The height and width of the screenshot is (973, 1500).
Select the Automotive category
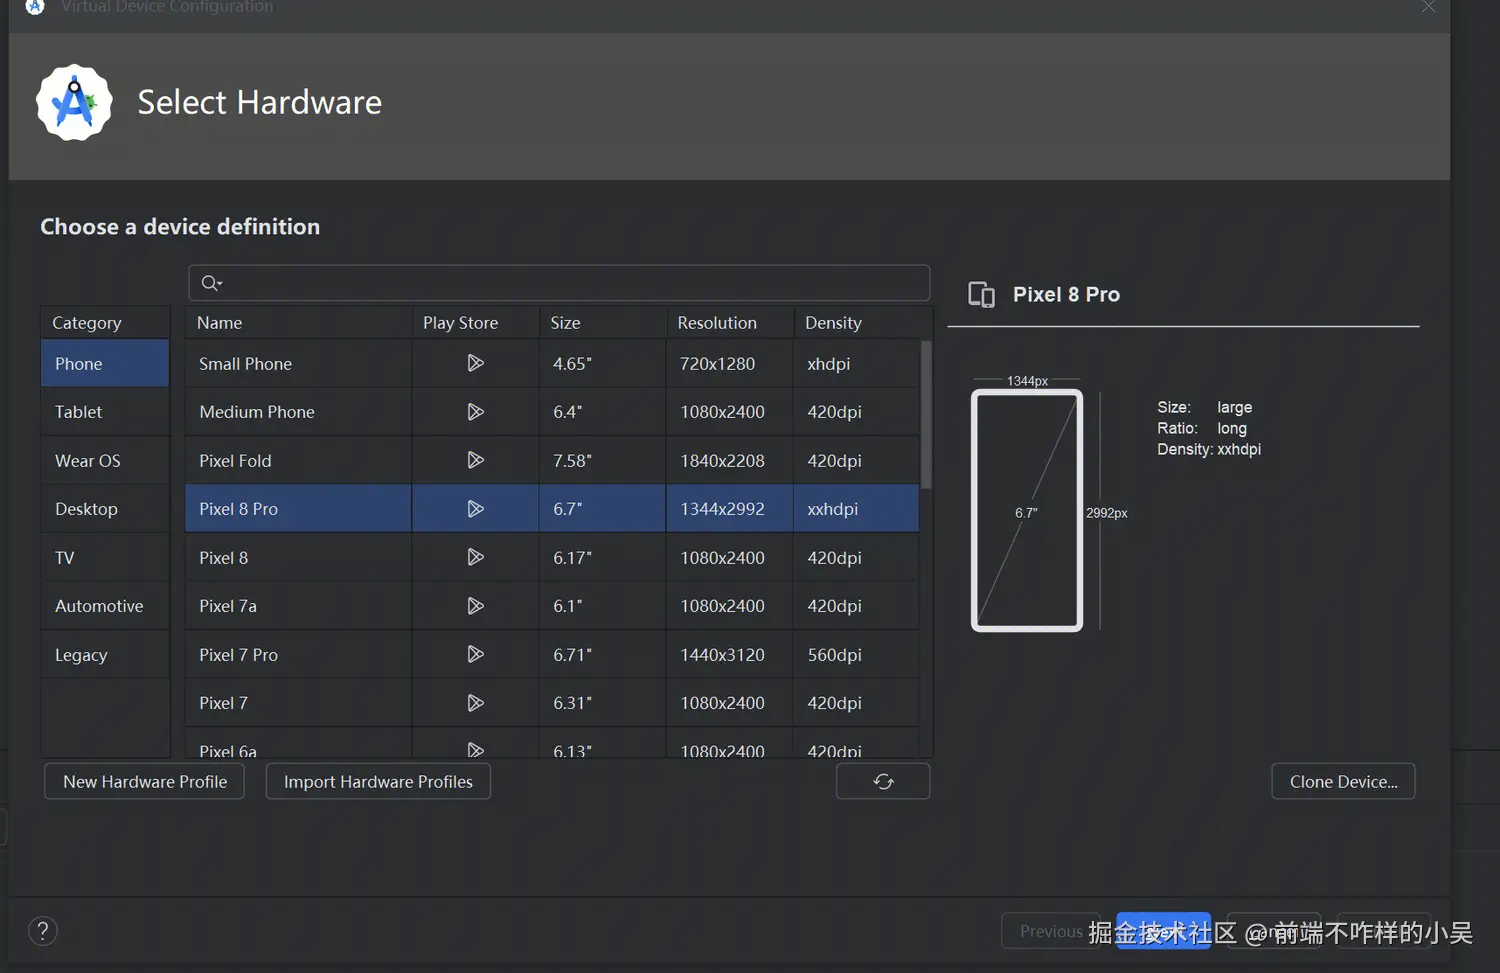point(99,606)
